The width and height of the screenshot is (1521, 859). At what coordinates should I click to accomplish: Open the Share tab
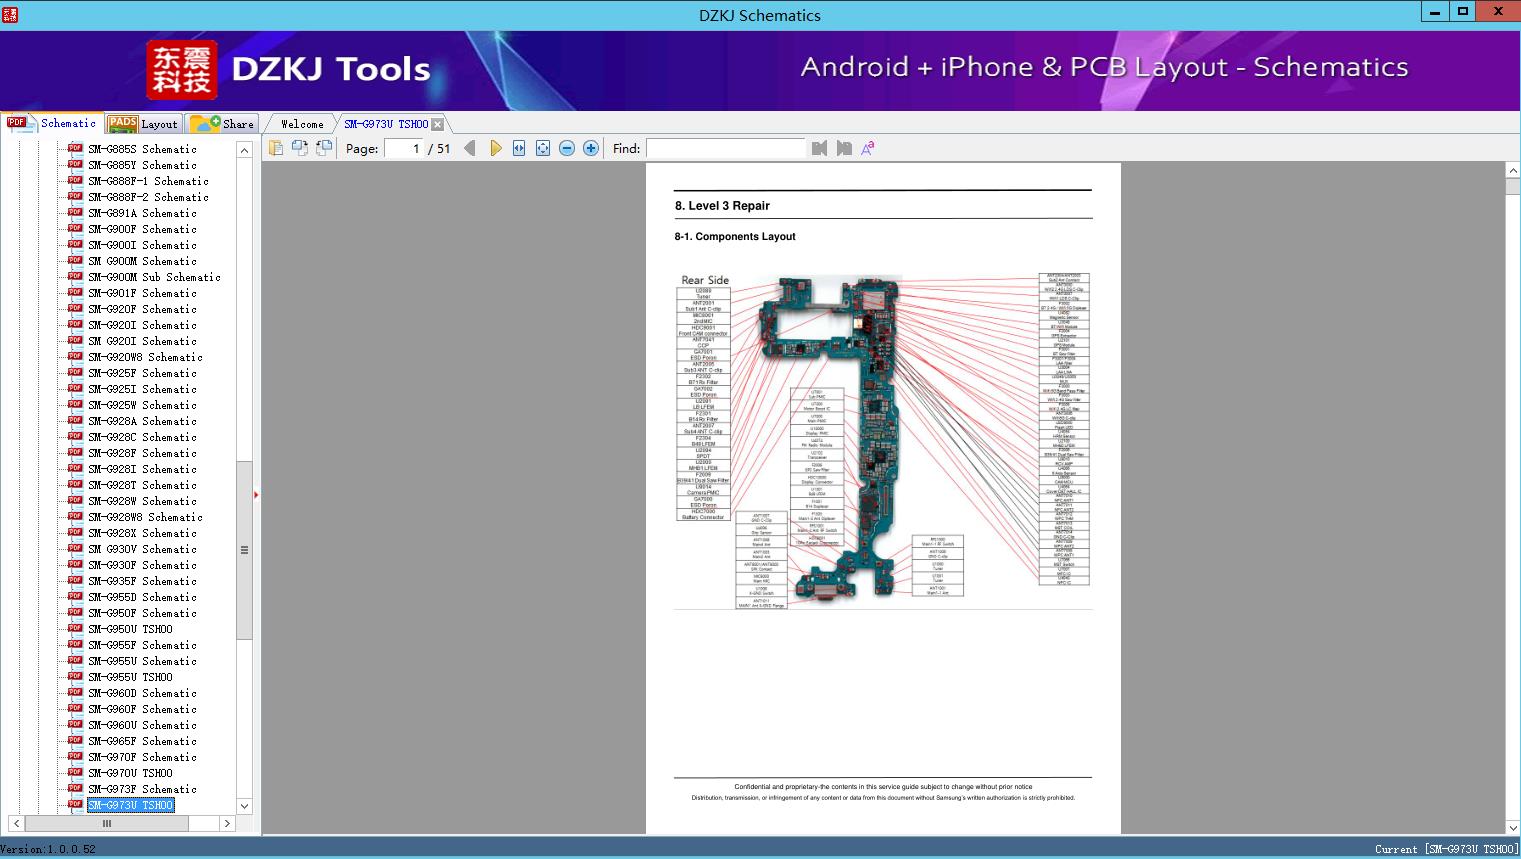222,124
